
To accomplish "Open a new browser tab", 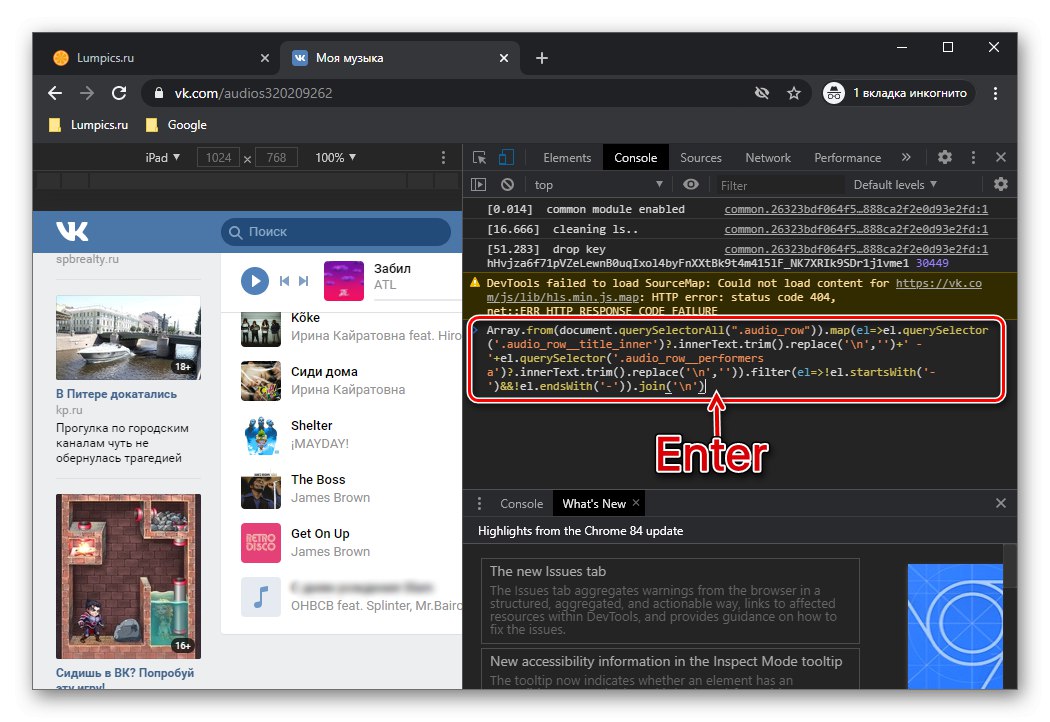I will [542, 58].
